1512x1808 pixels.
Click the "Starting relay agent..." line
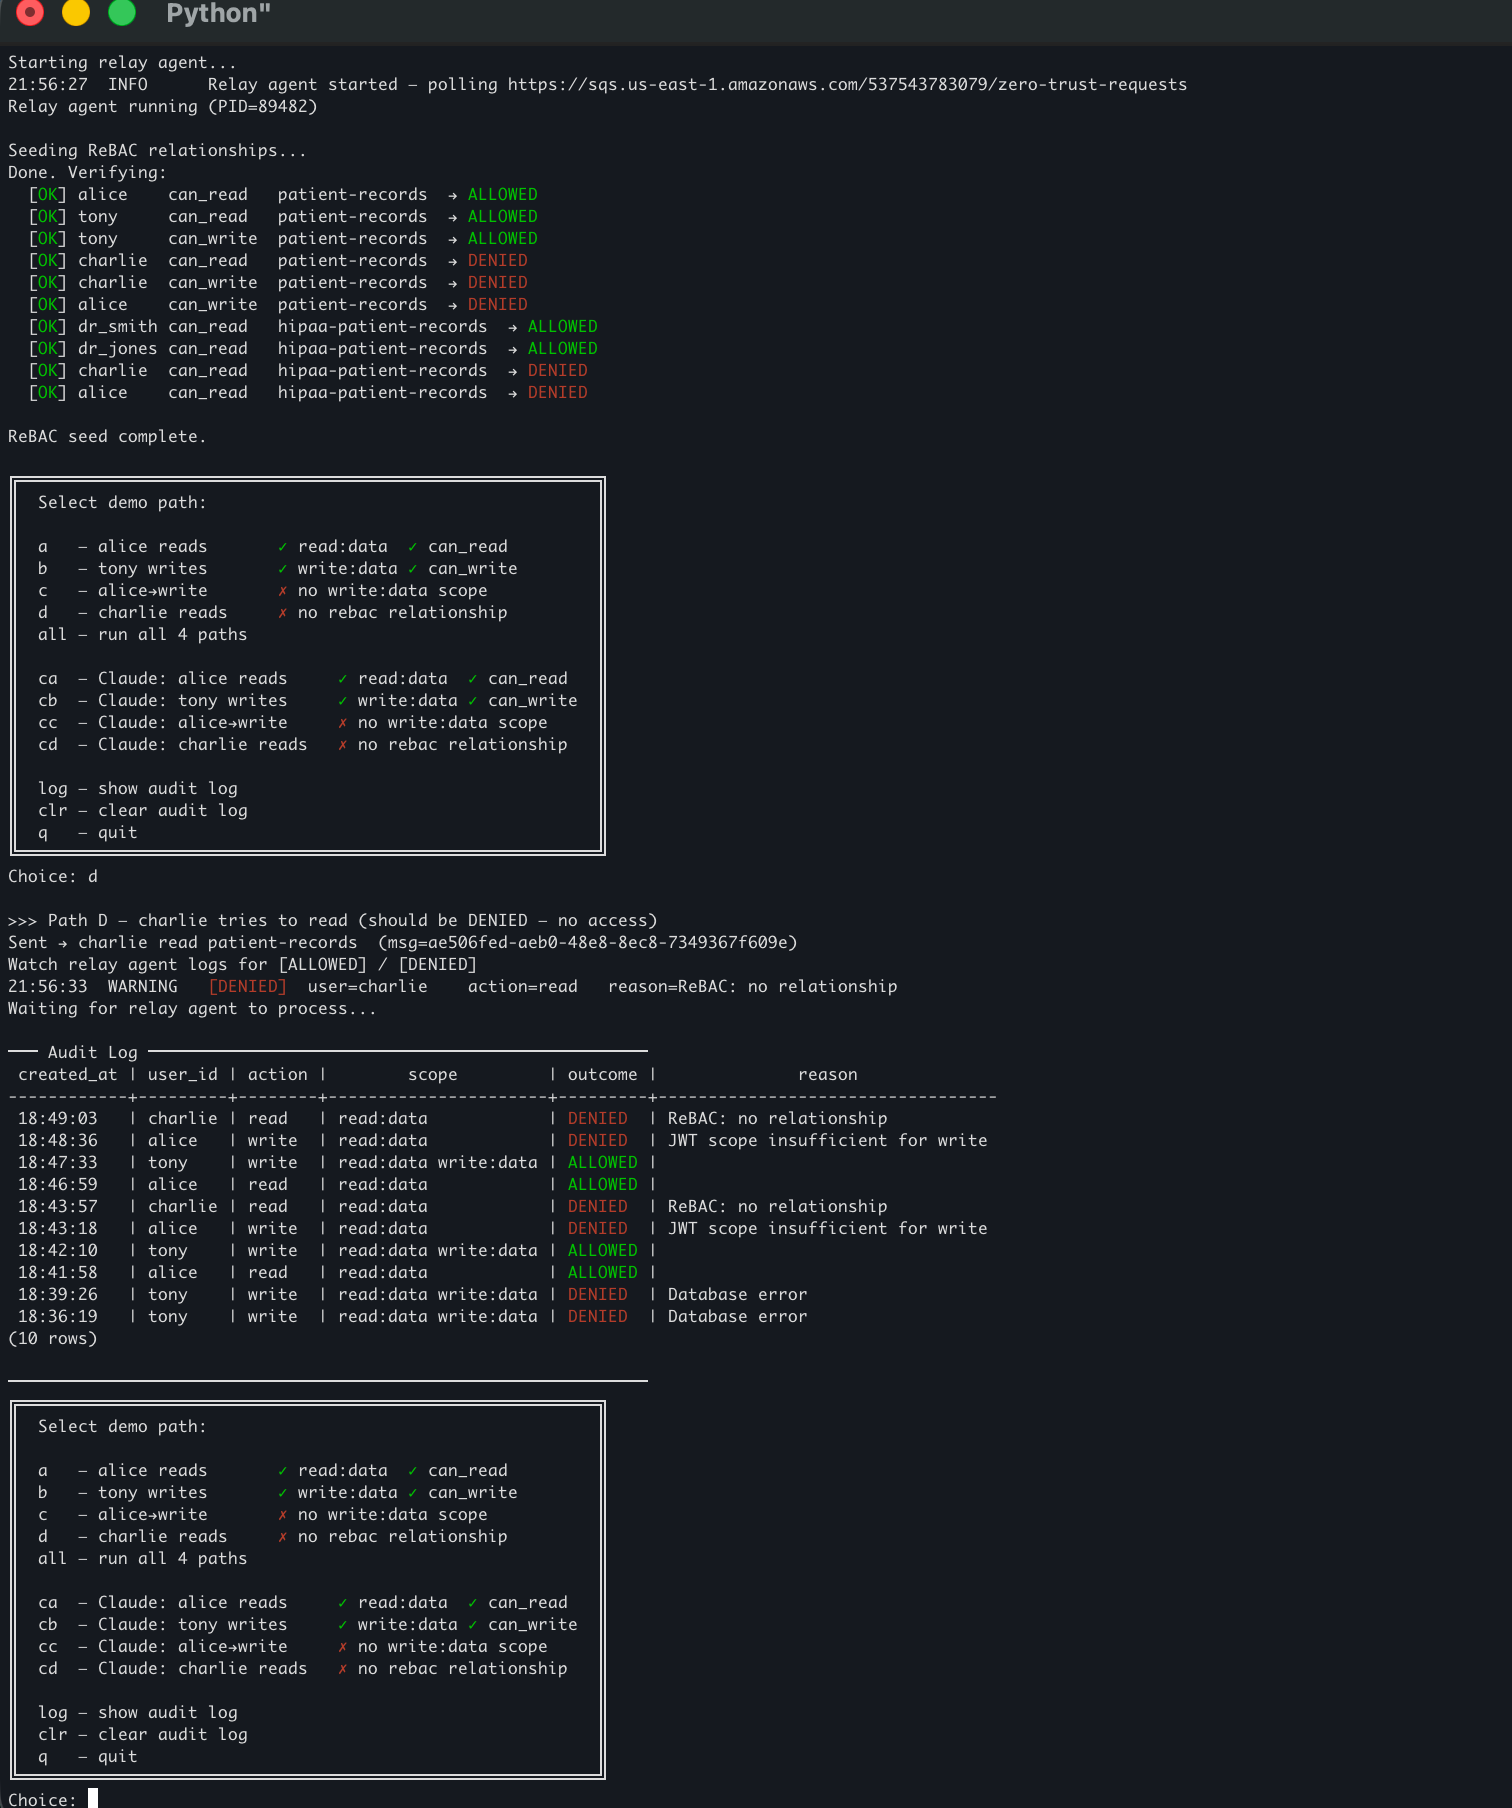tap(122, 63)
